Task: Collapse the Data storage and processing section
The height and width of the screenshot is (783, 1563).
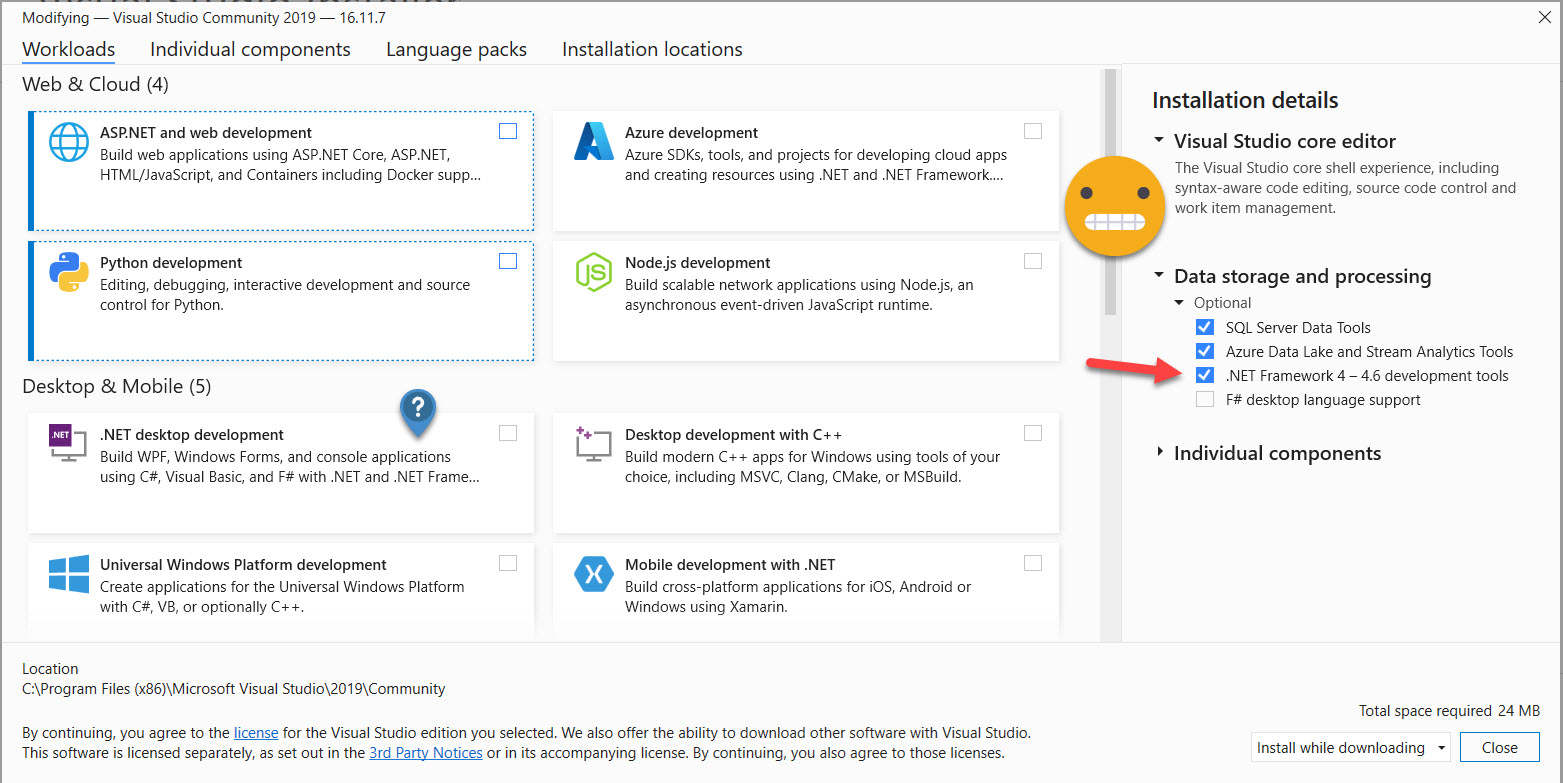Action: click(1159, 276)
